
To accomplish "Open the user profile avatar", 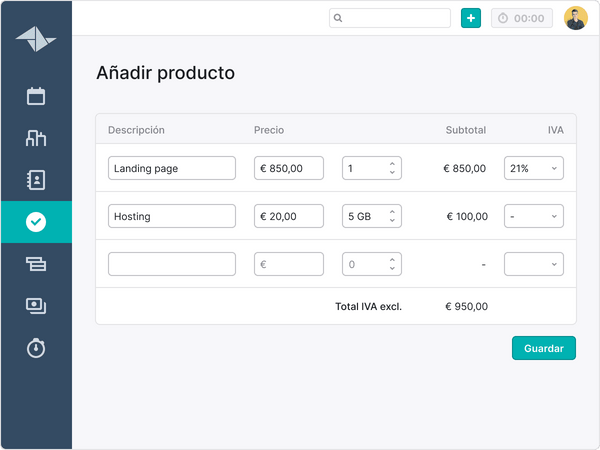I will pos(575,18).
